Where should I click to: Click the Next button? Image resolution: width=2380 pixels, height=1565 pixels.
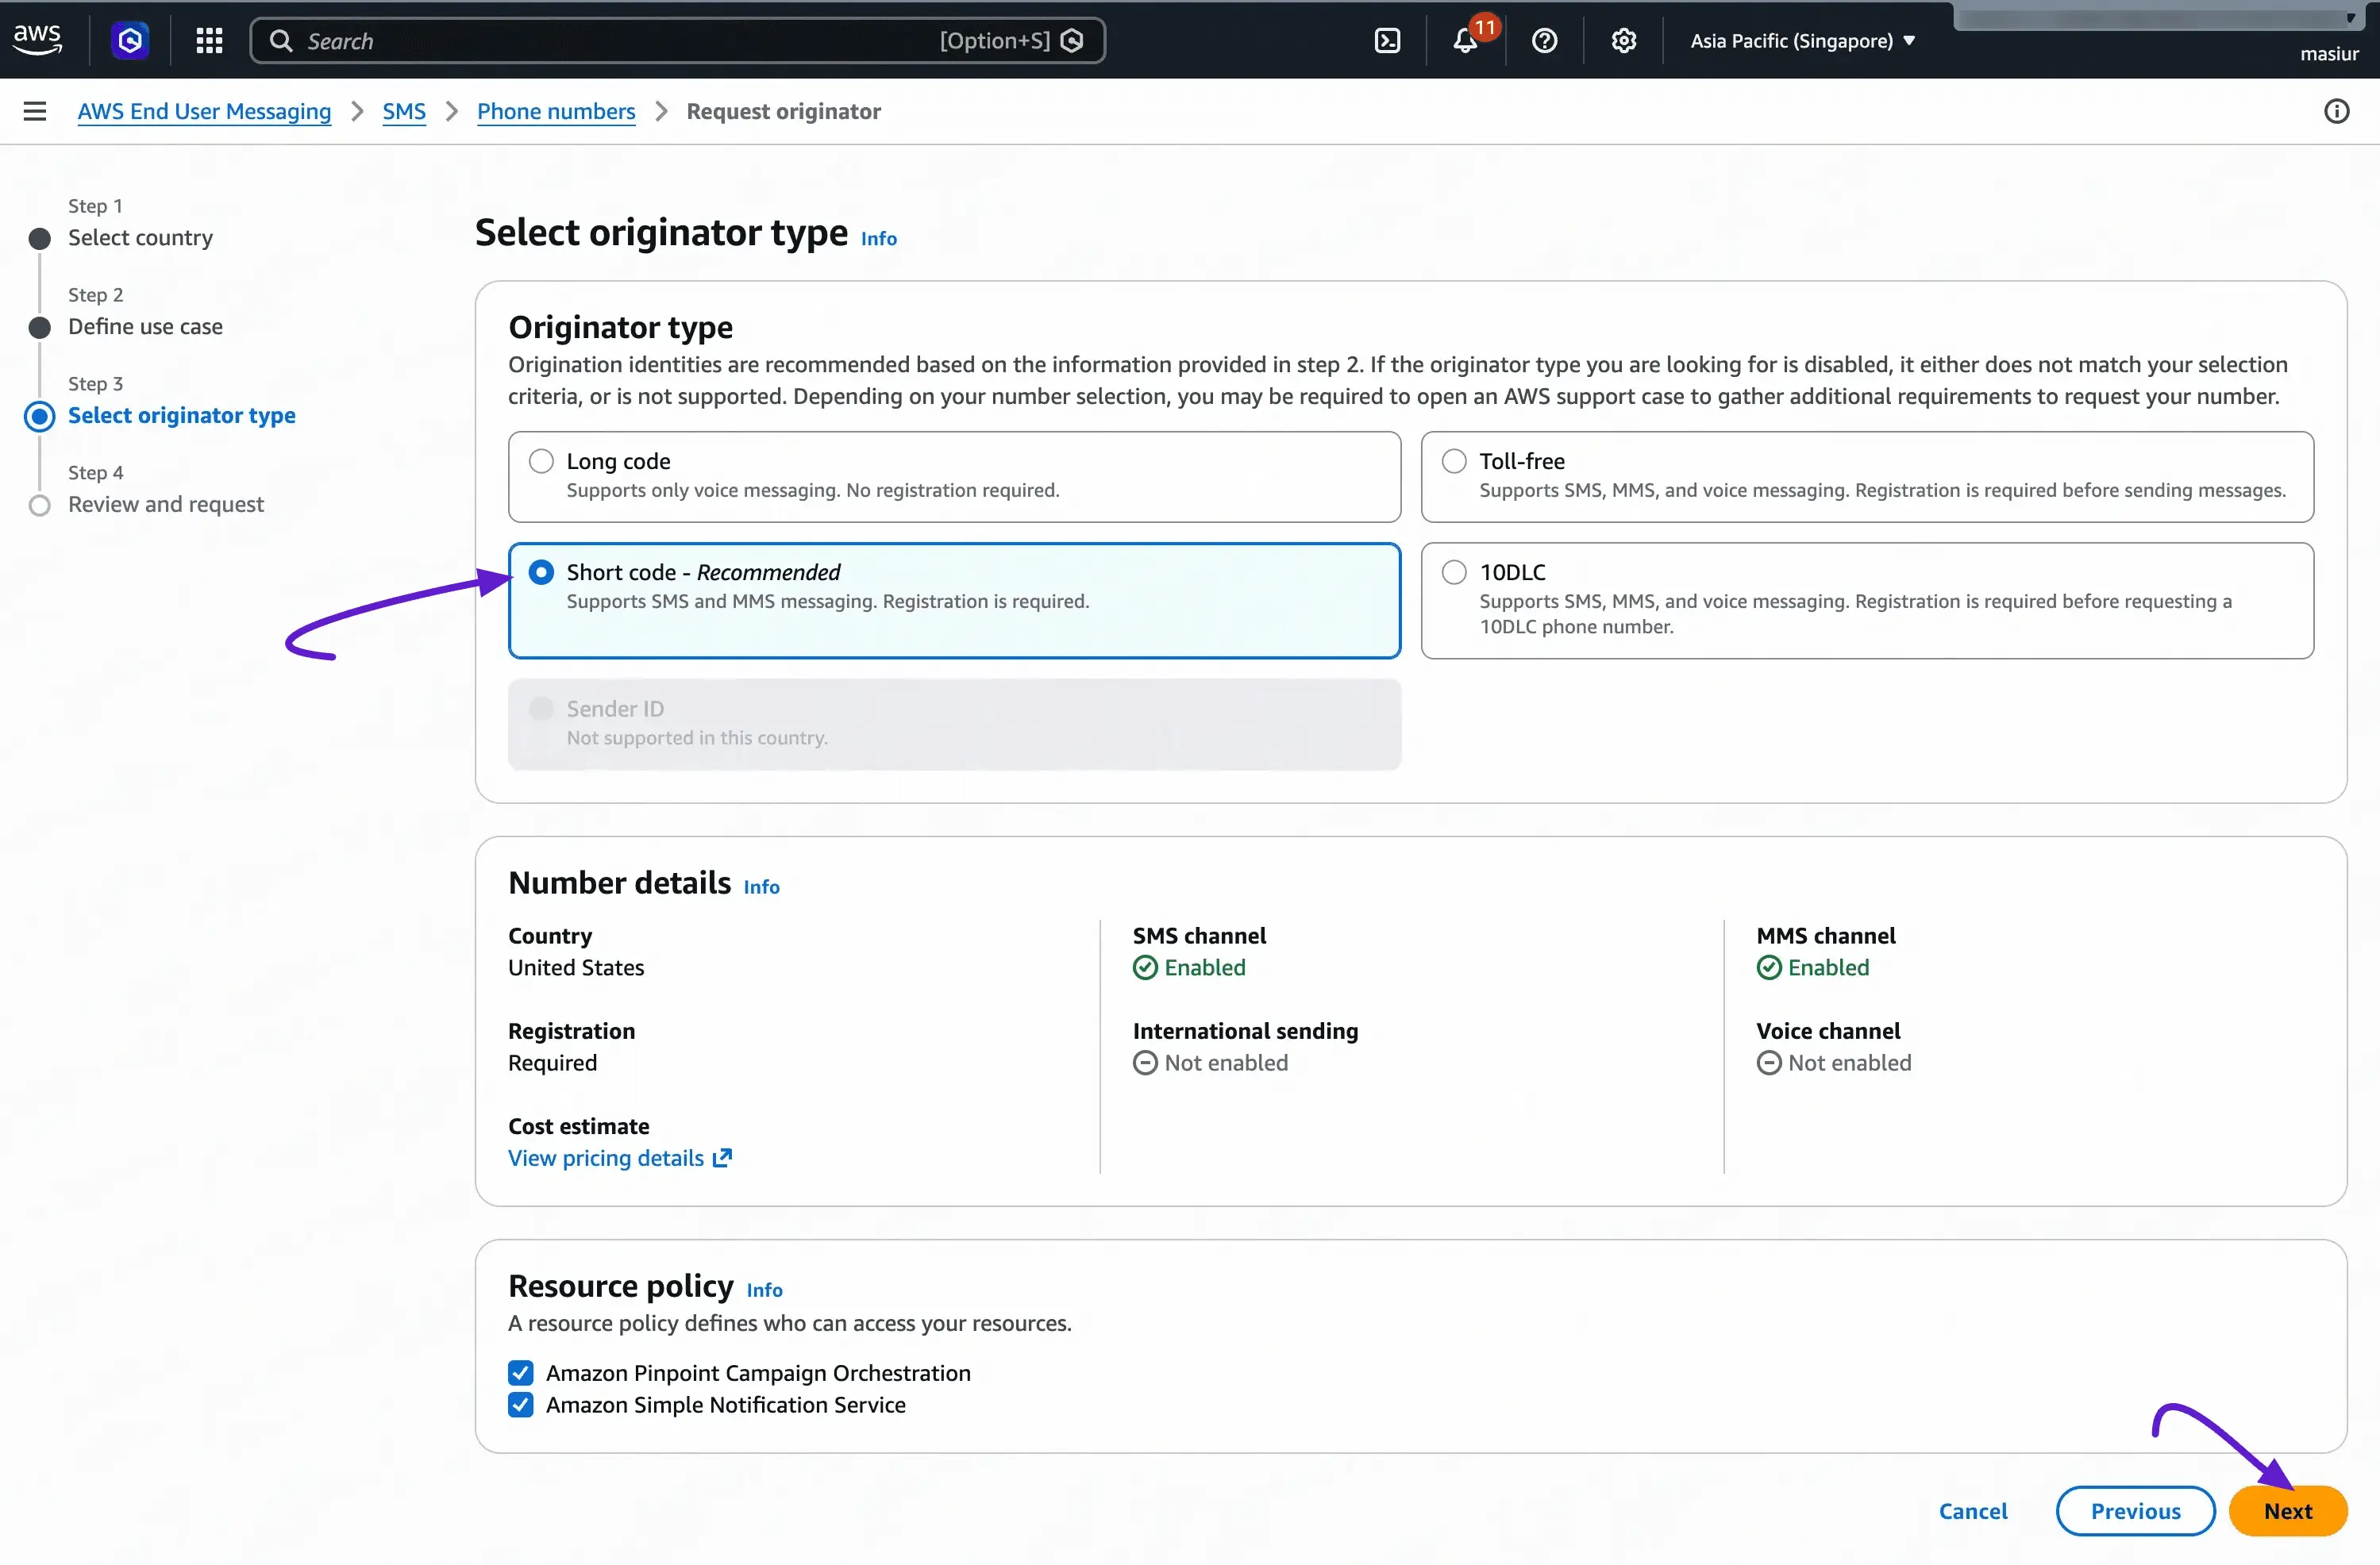pos(2288,1510)
